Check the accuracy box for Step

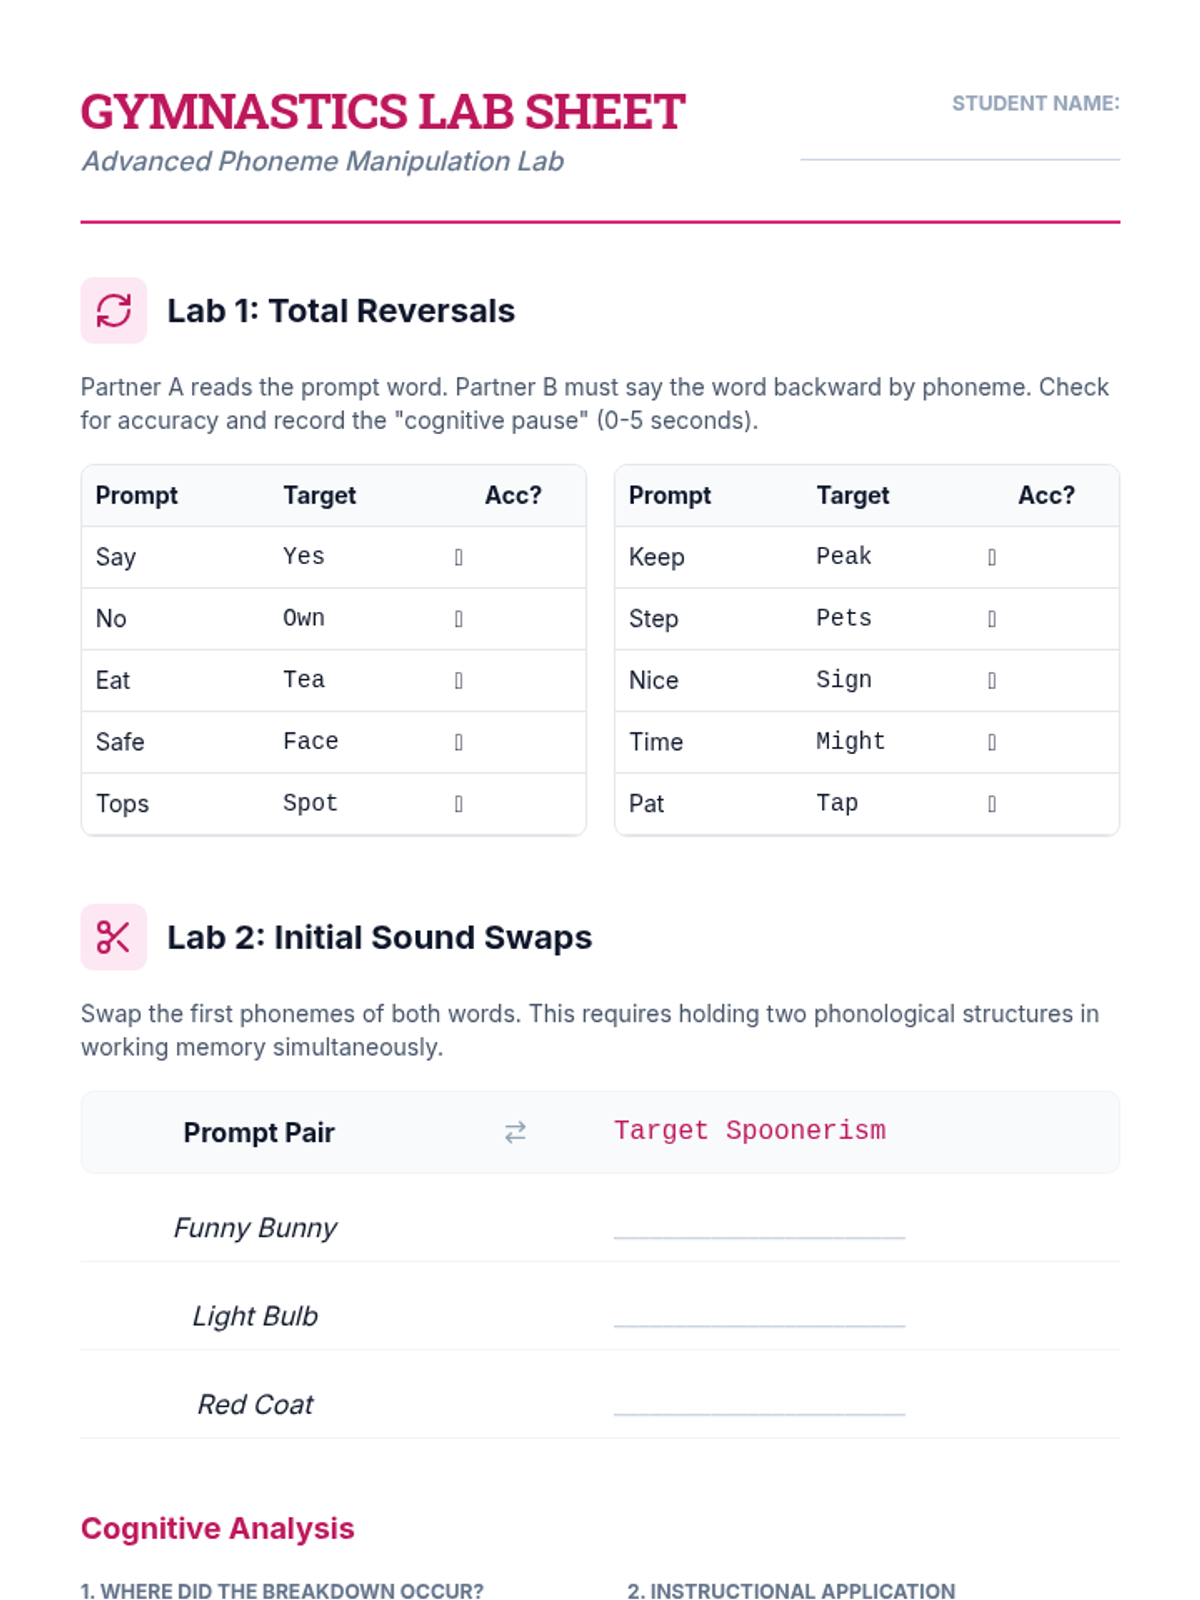992,619
